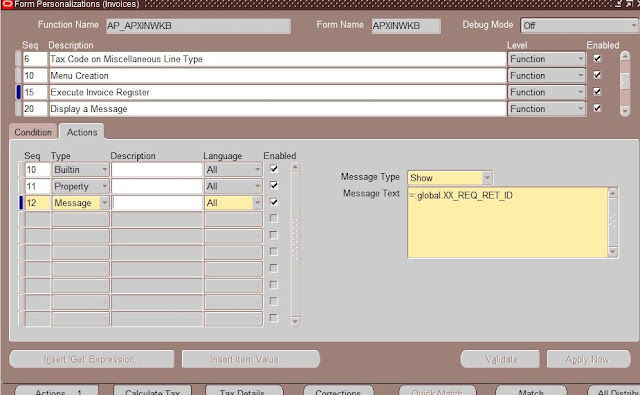Check the first empty action row's Enabled box
This screenshot has height=395, width=640.
(274, 218)
